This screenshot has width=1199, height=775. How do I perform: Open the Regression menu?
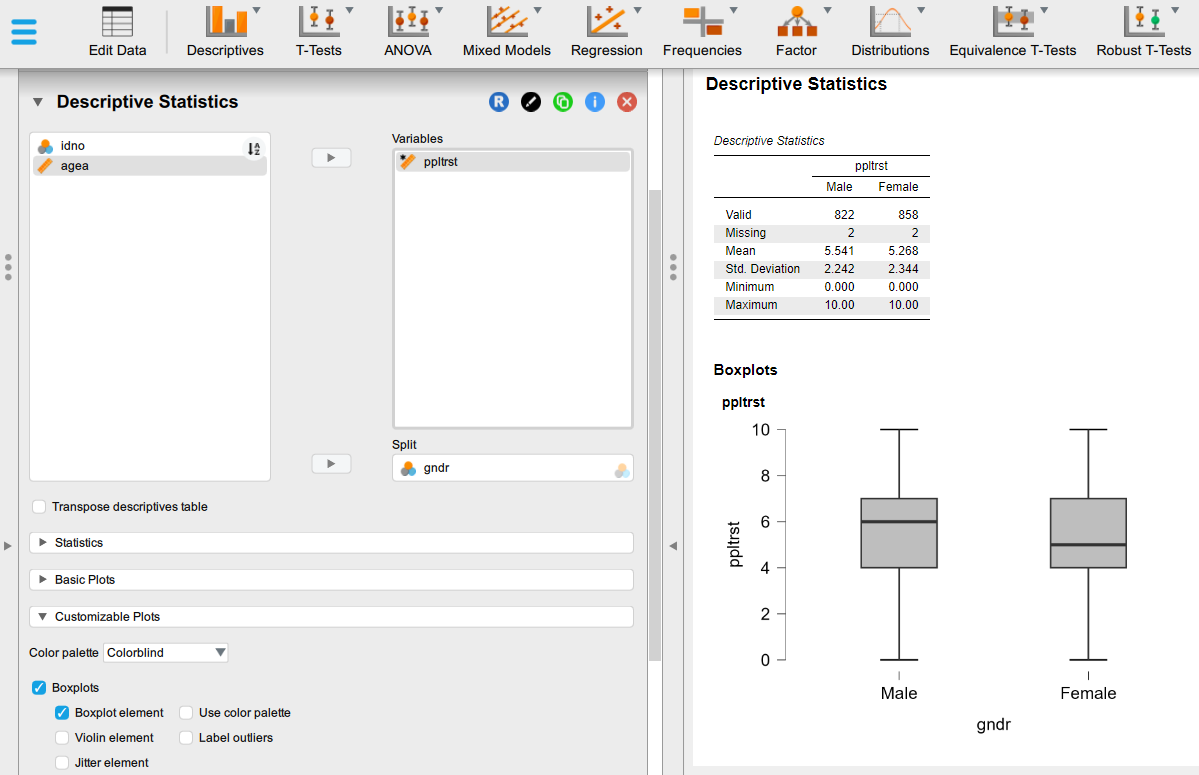606,31
